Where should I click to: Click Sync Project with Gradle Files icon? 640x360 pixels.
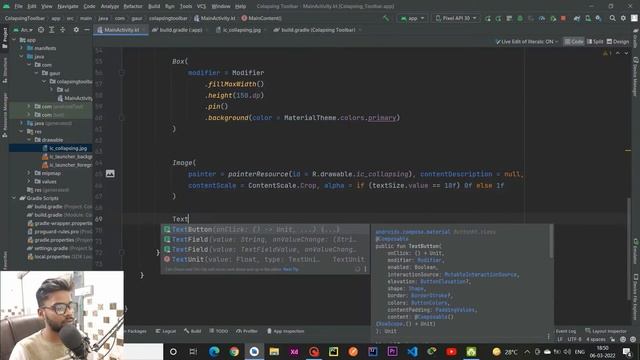[577, 18]
